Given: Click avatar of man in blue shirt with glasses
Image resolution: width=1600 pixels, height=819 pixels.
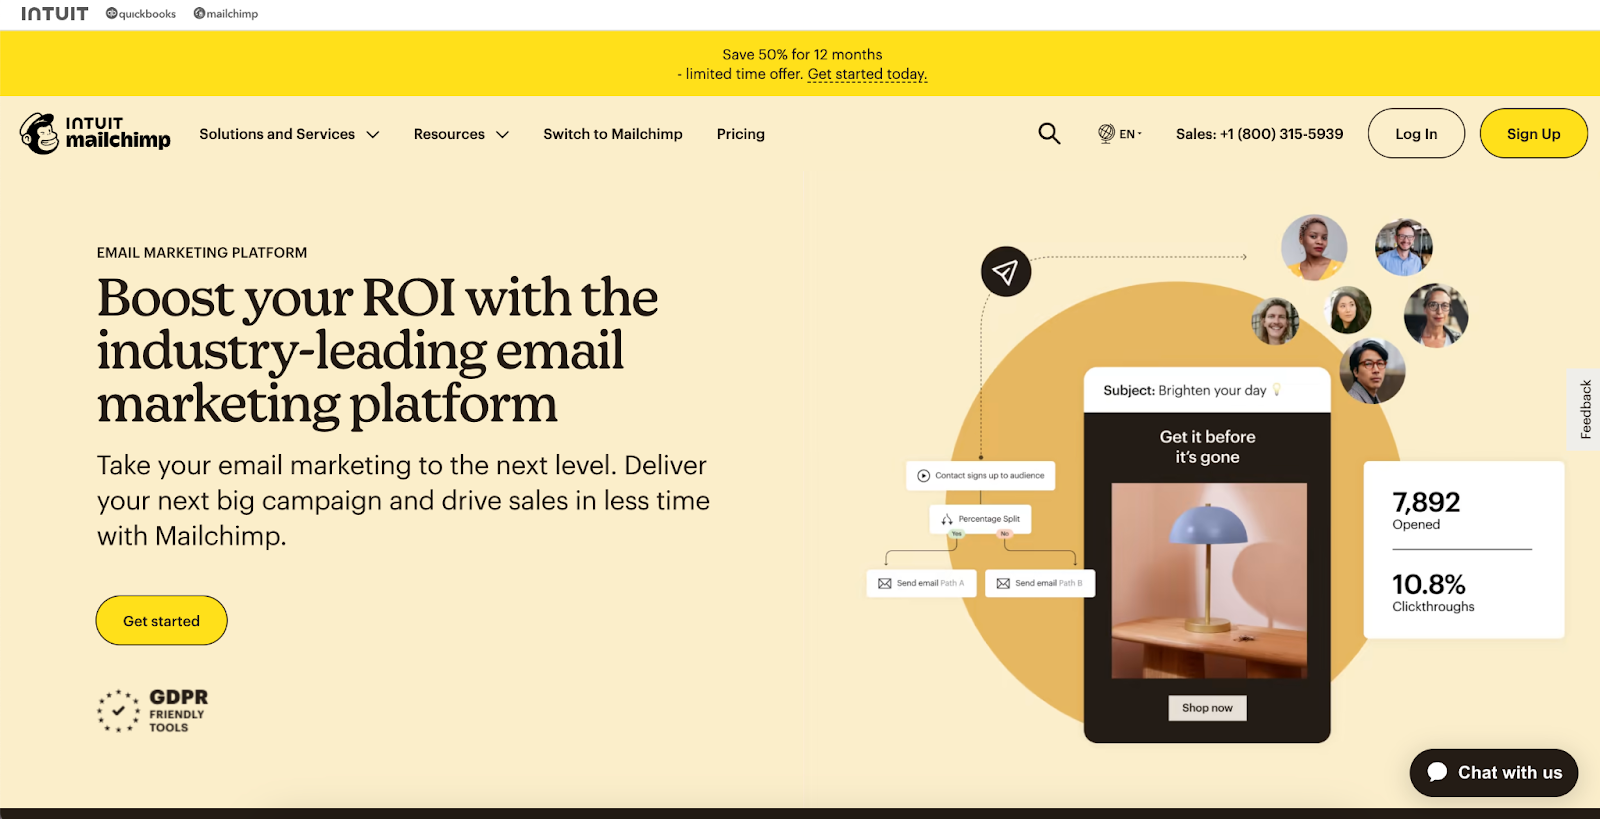Looking at the screenshot, I should coord(1404,247).
